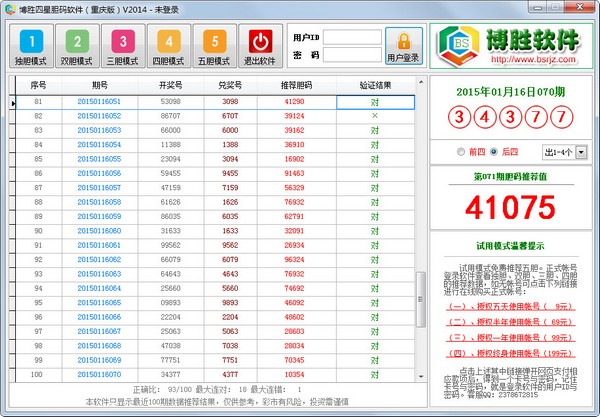The width and height of the screenshot is (600, 417).
Task: Select period 20150116058 cell
Action: click(x=99, y=202)
